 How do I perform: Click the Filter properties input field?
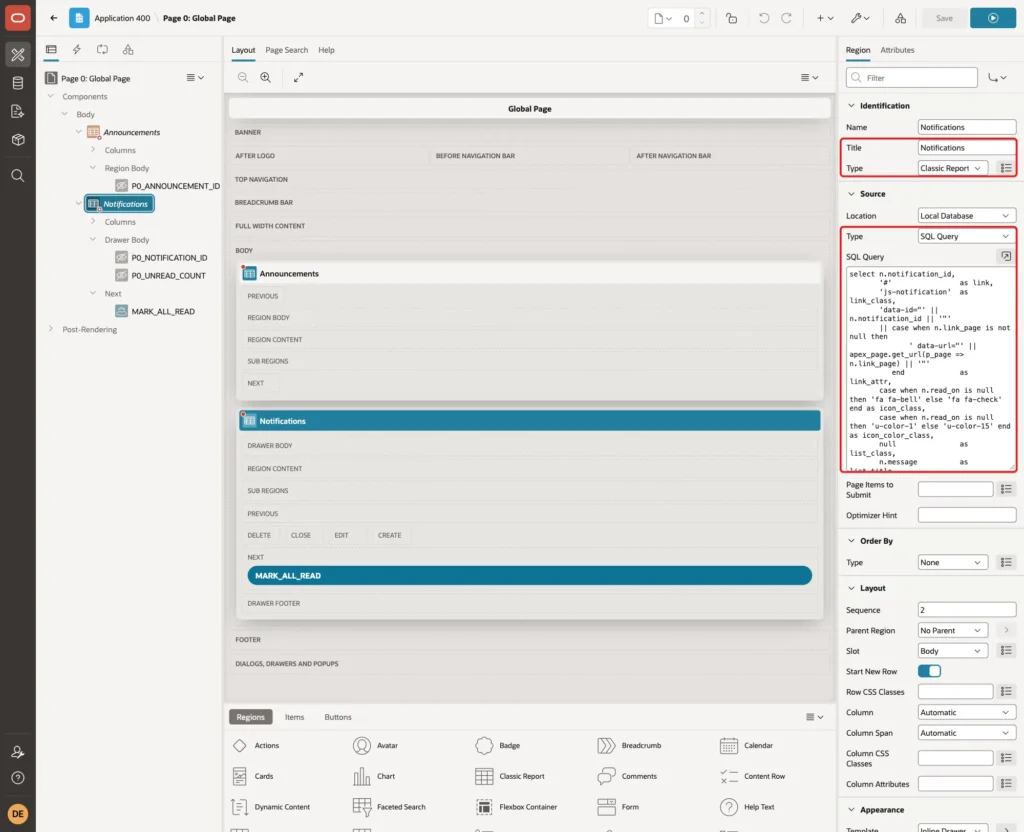(912, 78)
